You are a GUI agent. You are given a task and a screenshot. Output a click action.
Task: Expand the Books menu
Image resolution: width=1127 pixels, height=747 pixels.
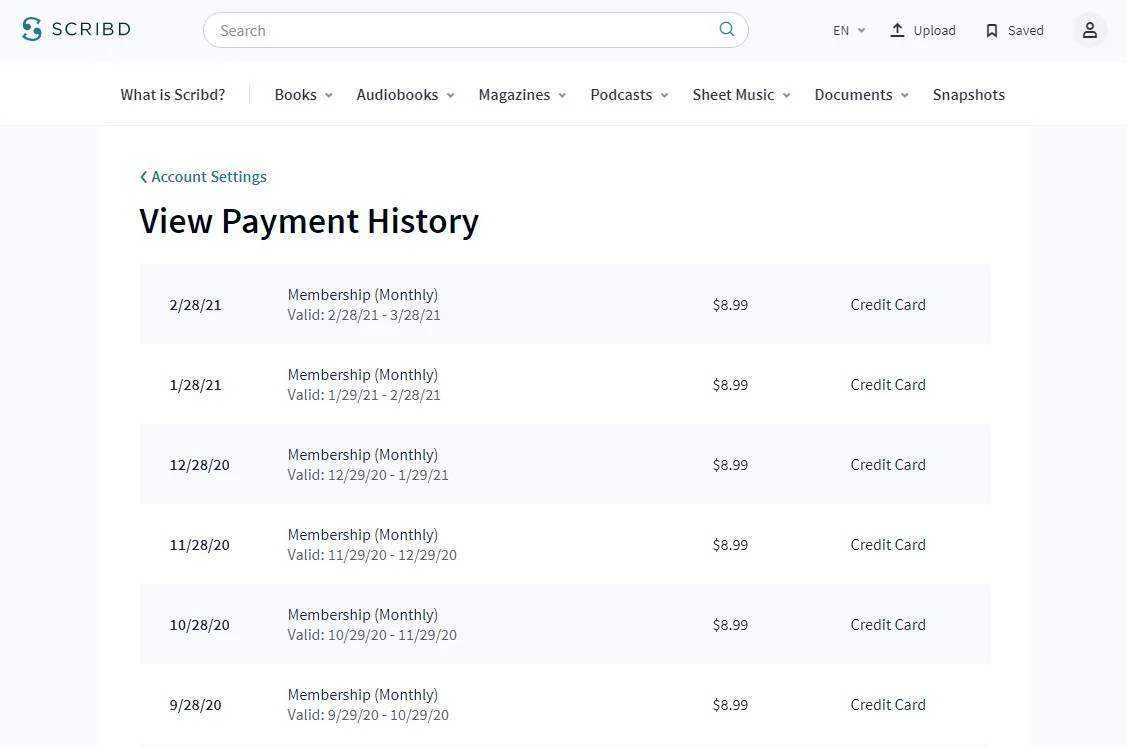(303, 95)
